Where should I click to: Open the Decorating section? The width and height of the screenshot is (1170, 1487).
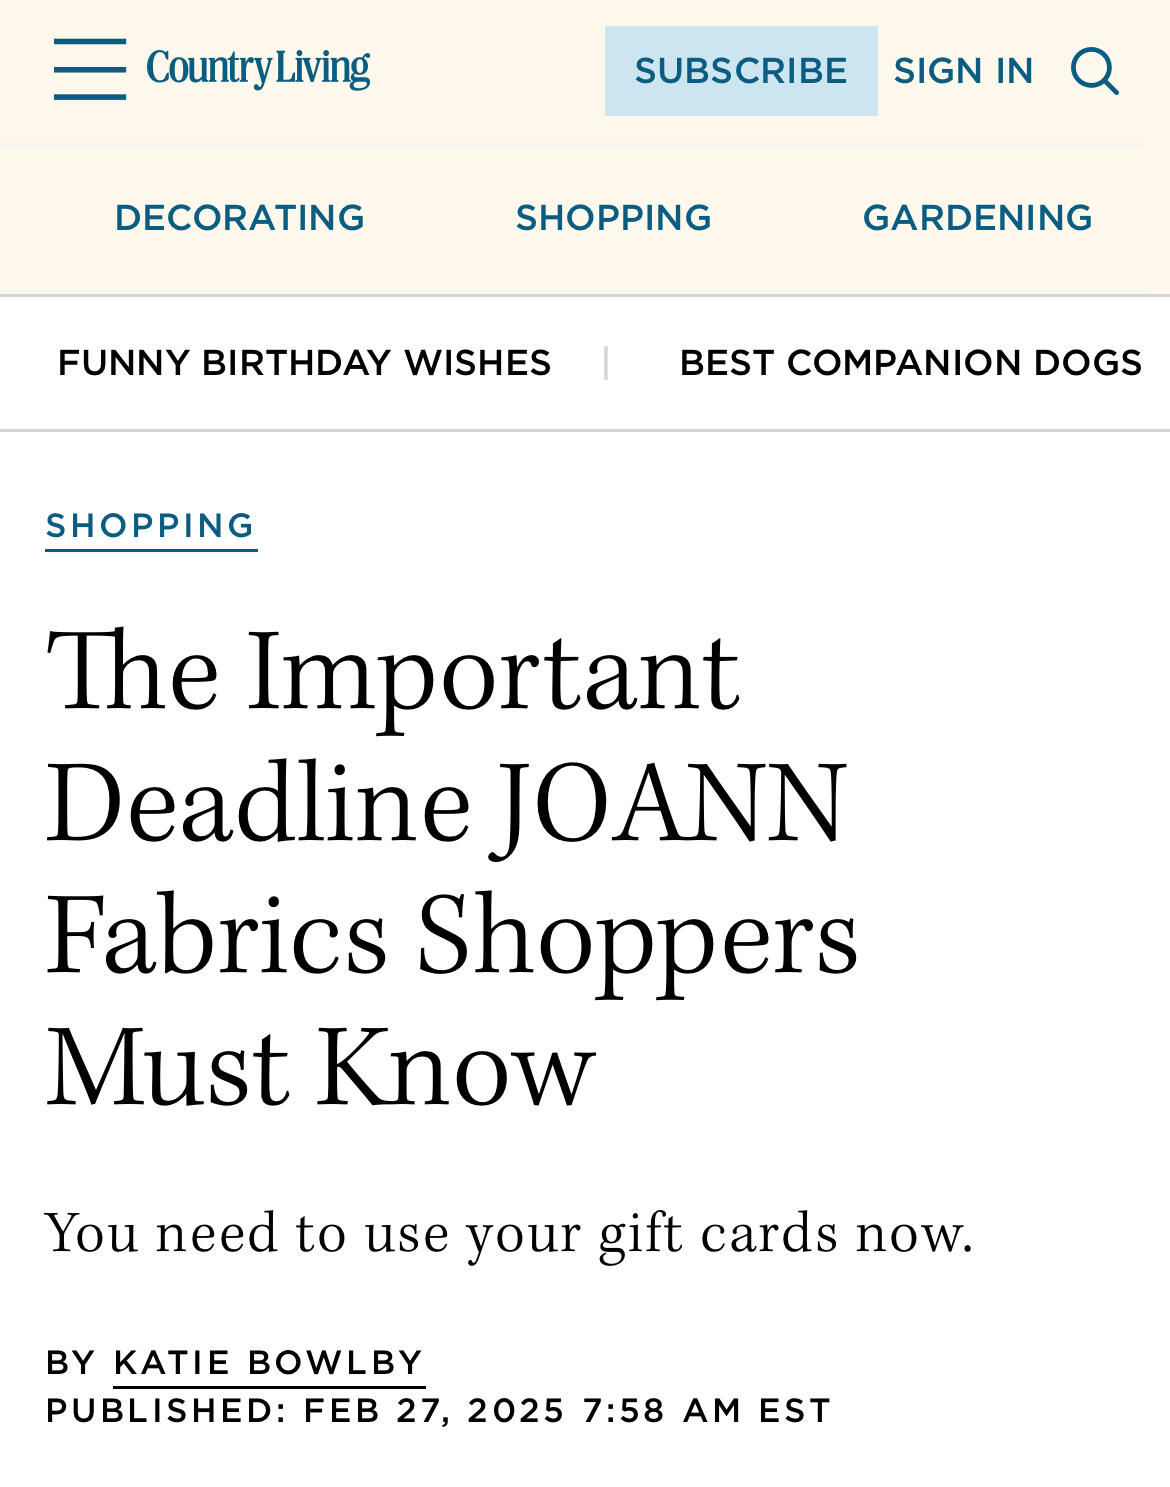[x=240, y=218]
